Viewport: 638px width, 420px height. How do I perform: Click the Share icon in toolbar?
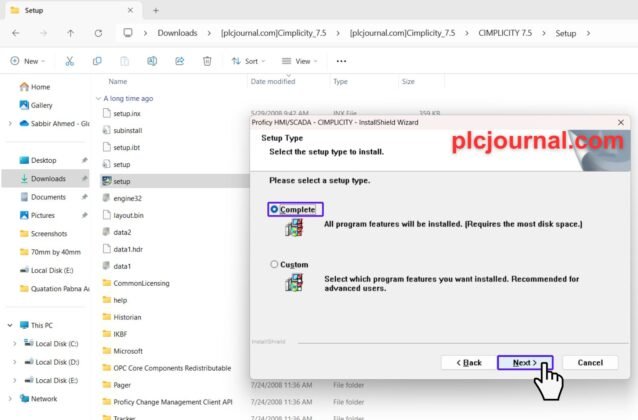click(x=180, y=61)
